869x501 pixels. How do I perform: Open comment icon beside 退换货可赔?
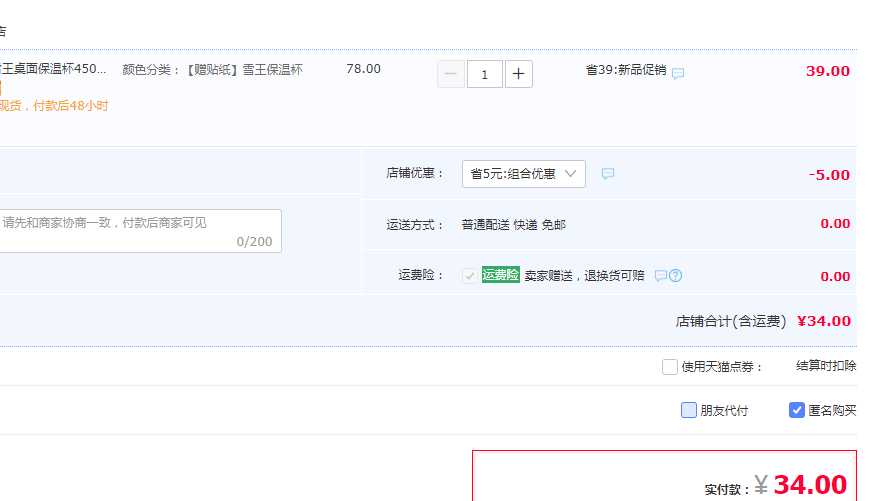(661, 275)
